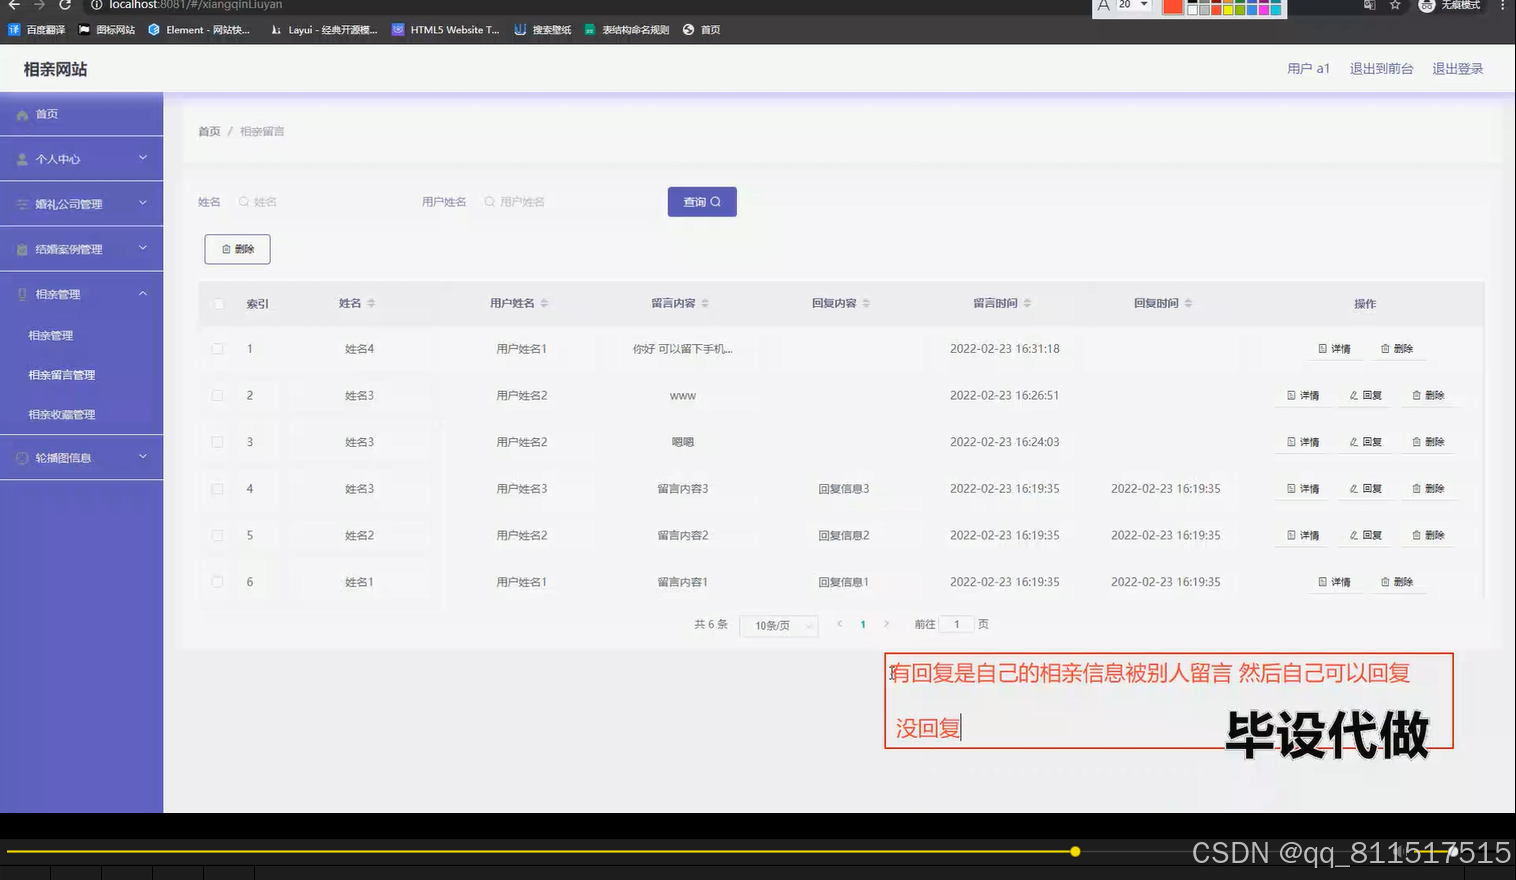Click the 查询 search button
This screenshot has width=1516, height=880.
[x=702, y=202]
